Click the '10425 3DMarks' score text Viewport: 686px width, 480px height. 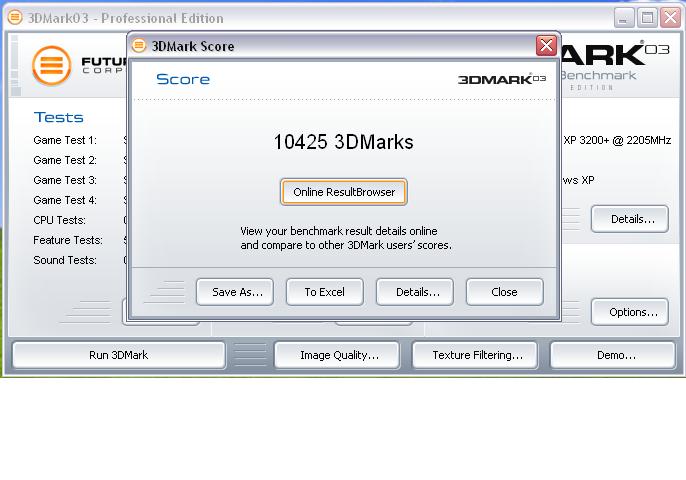[x=343, y=142]
